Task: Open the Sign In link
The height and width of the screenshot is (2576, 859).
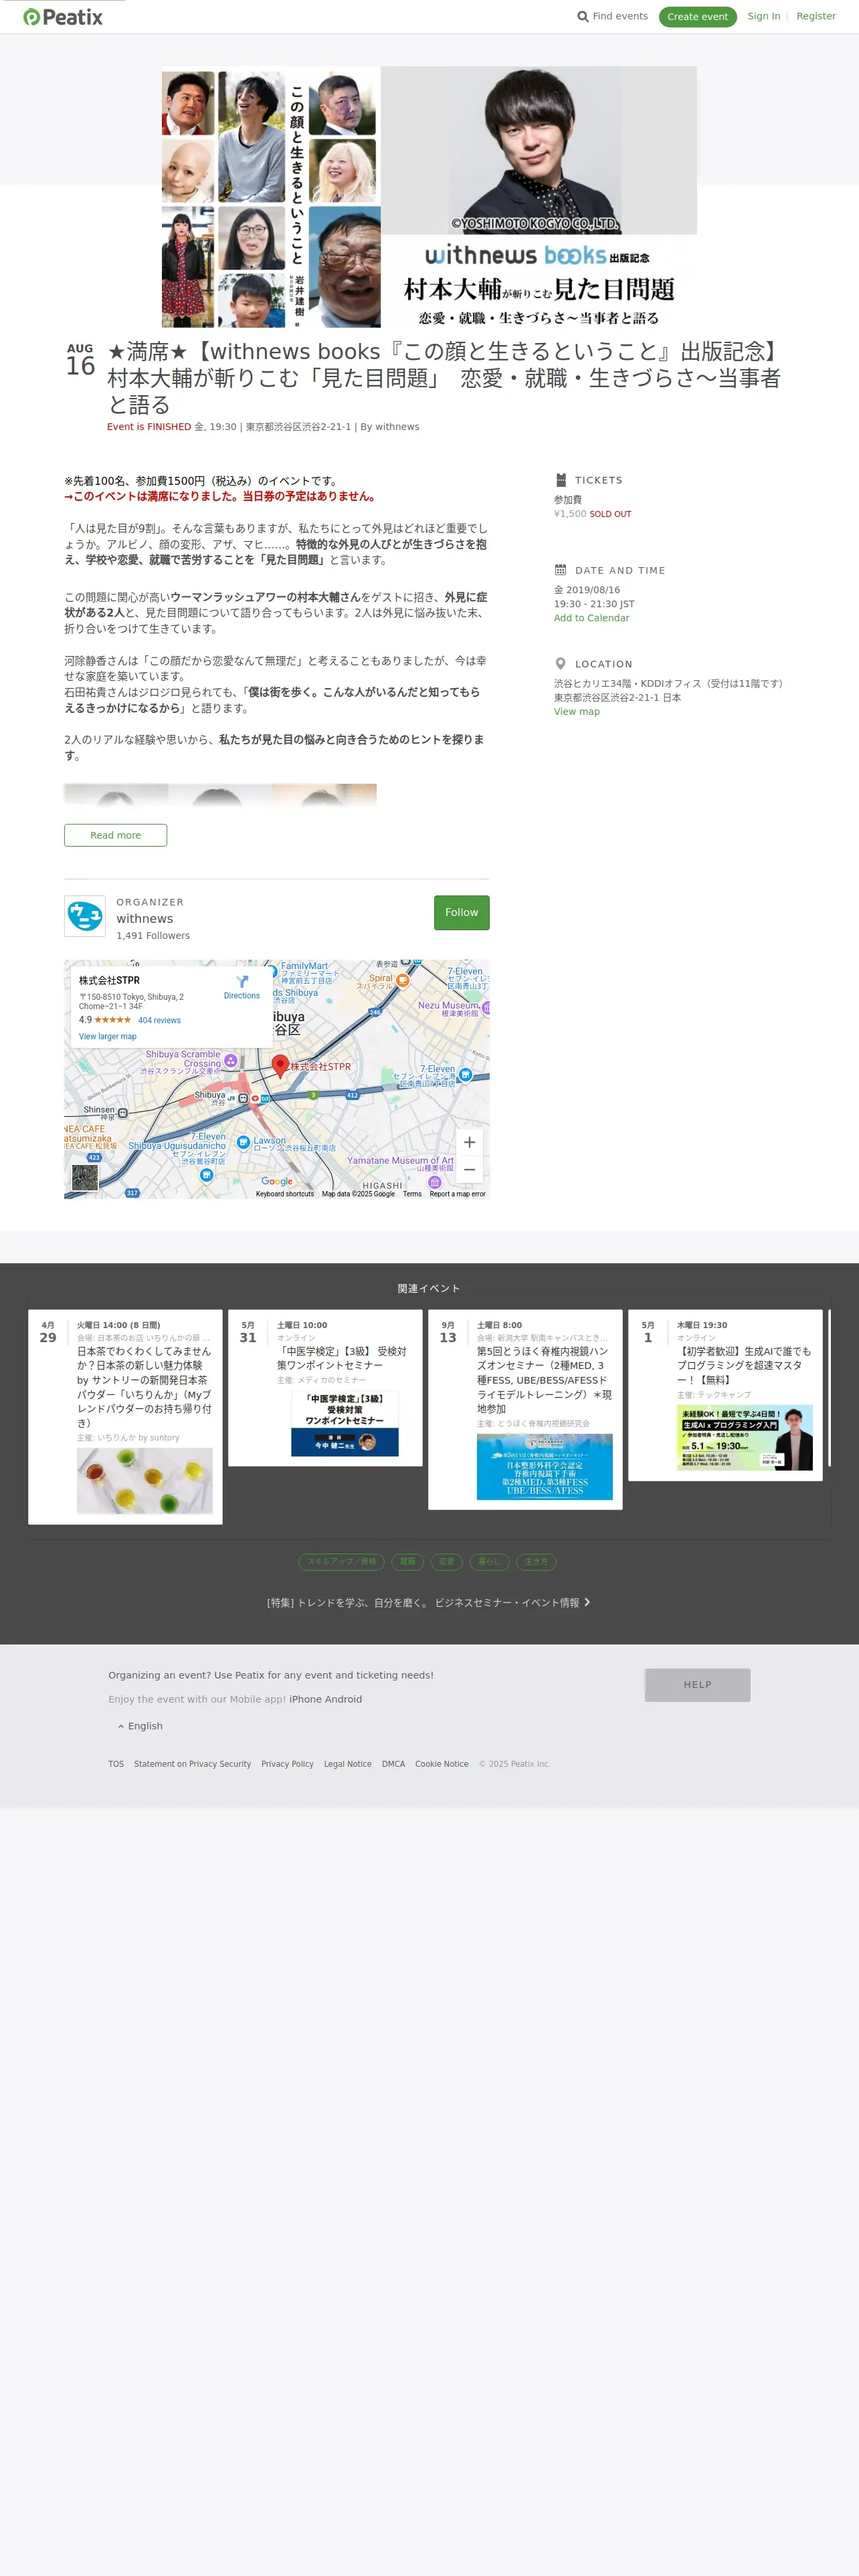Action: tap(764, 16)
